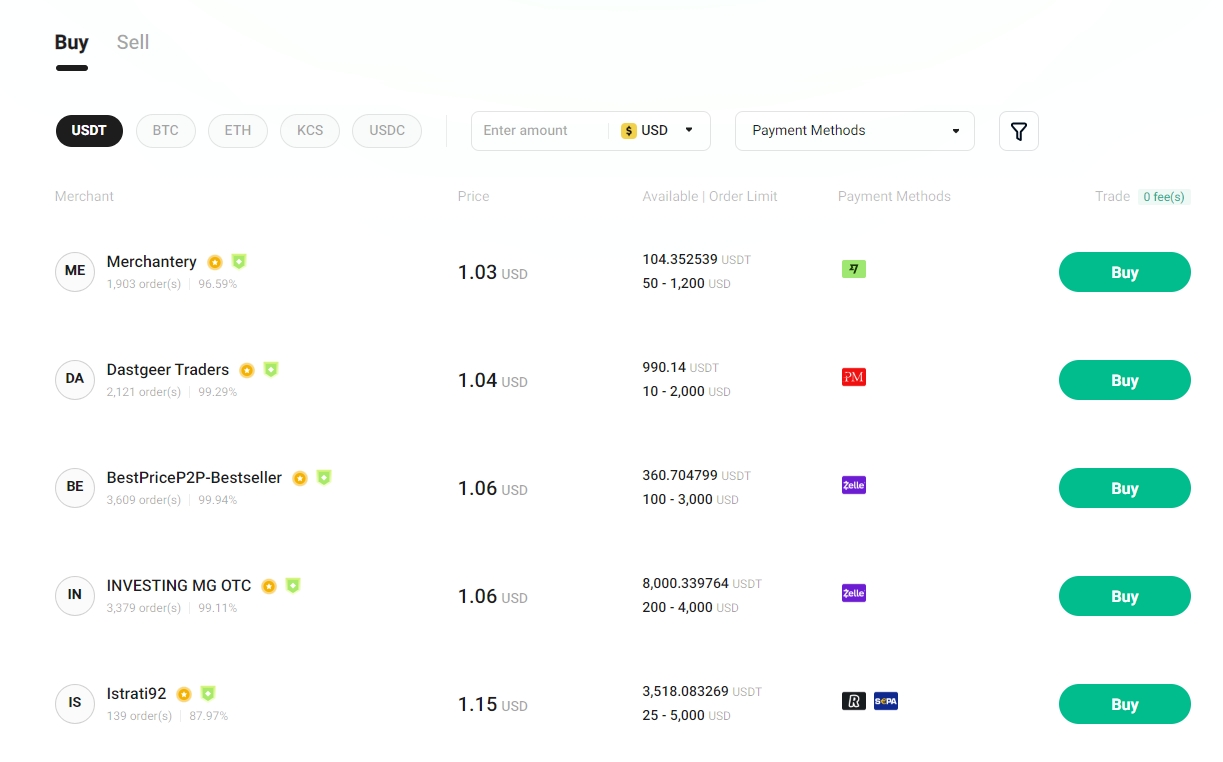Click the red PM payment icon
Image resolution: width=1223 pixels, height=762 pixels.
point(853,377)
